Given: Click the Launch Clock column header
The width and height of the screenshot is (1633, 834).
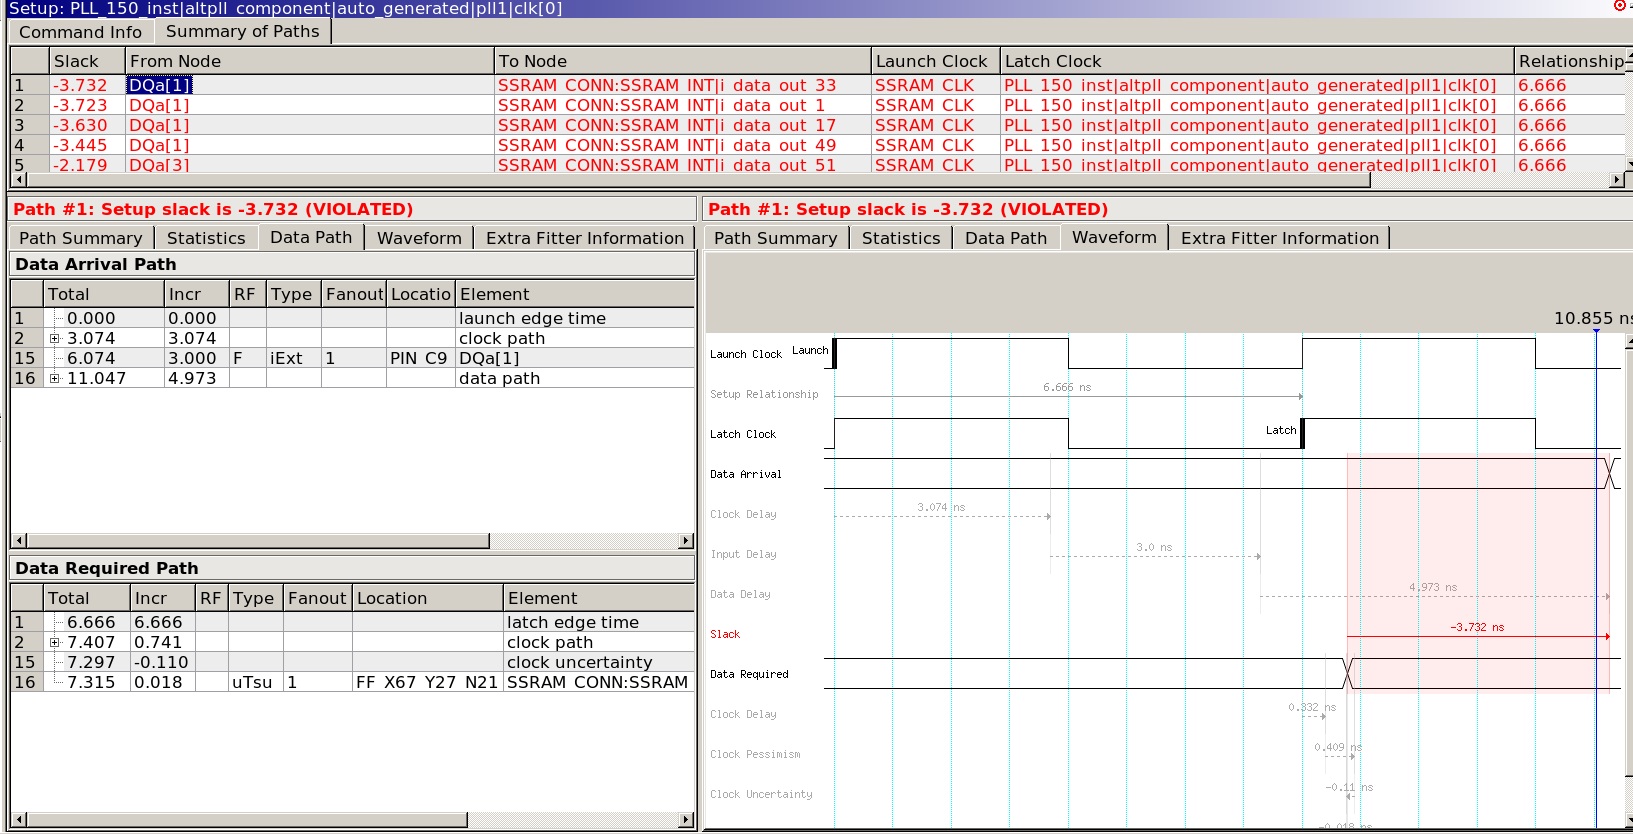Looking at the screenshot, I should 931,61.
